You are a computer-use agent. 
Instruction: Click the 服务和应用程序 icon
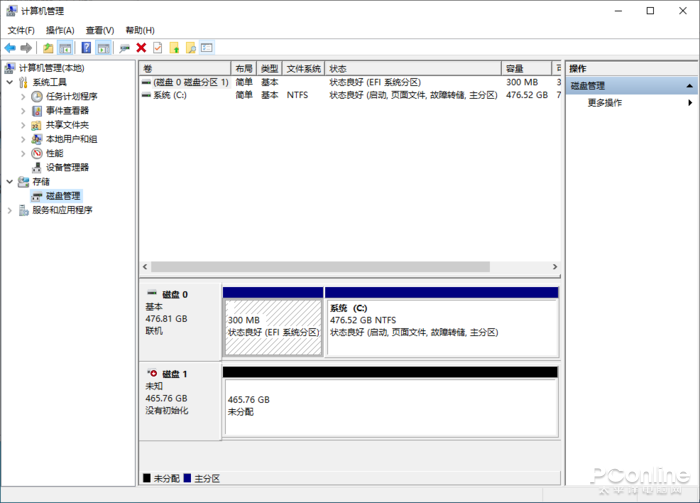point(24,210)
